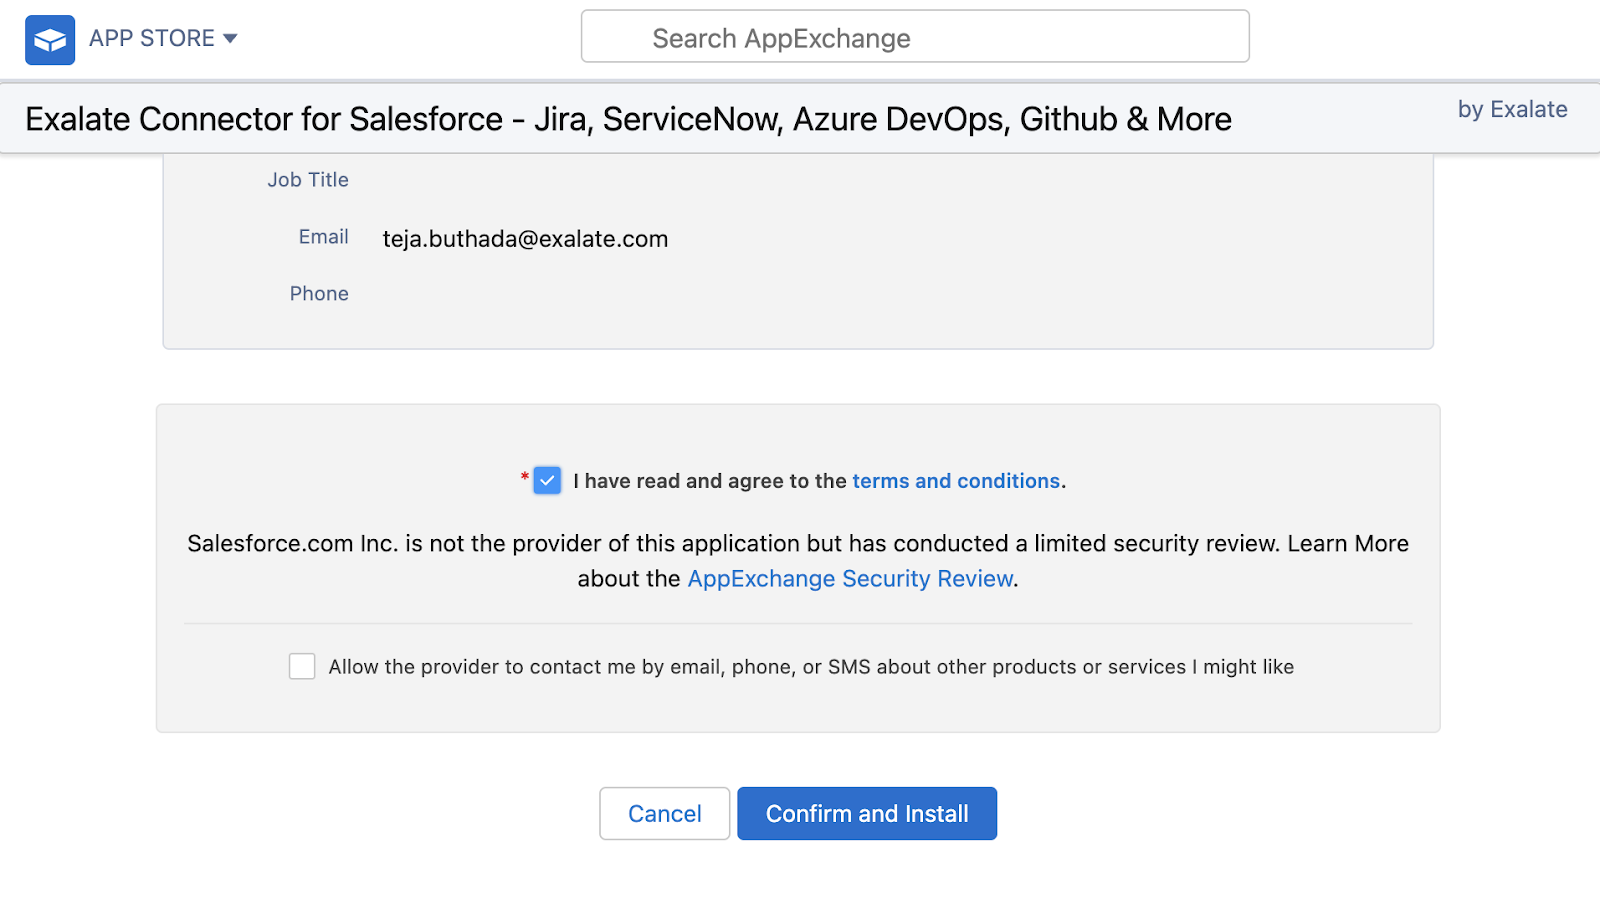Image resolution: width=1600 pixels, height=924 pixels.
Task: Click the Cancel button
Action: point(664,813)
